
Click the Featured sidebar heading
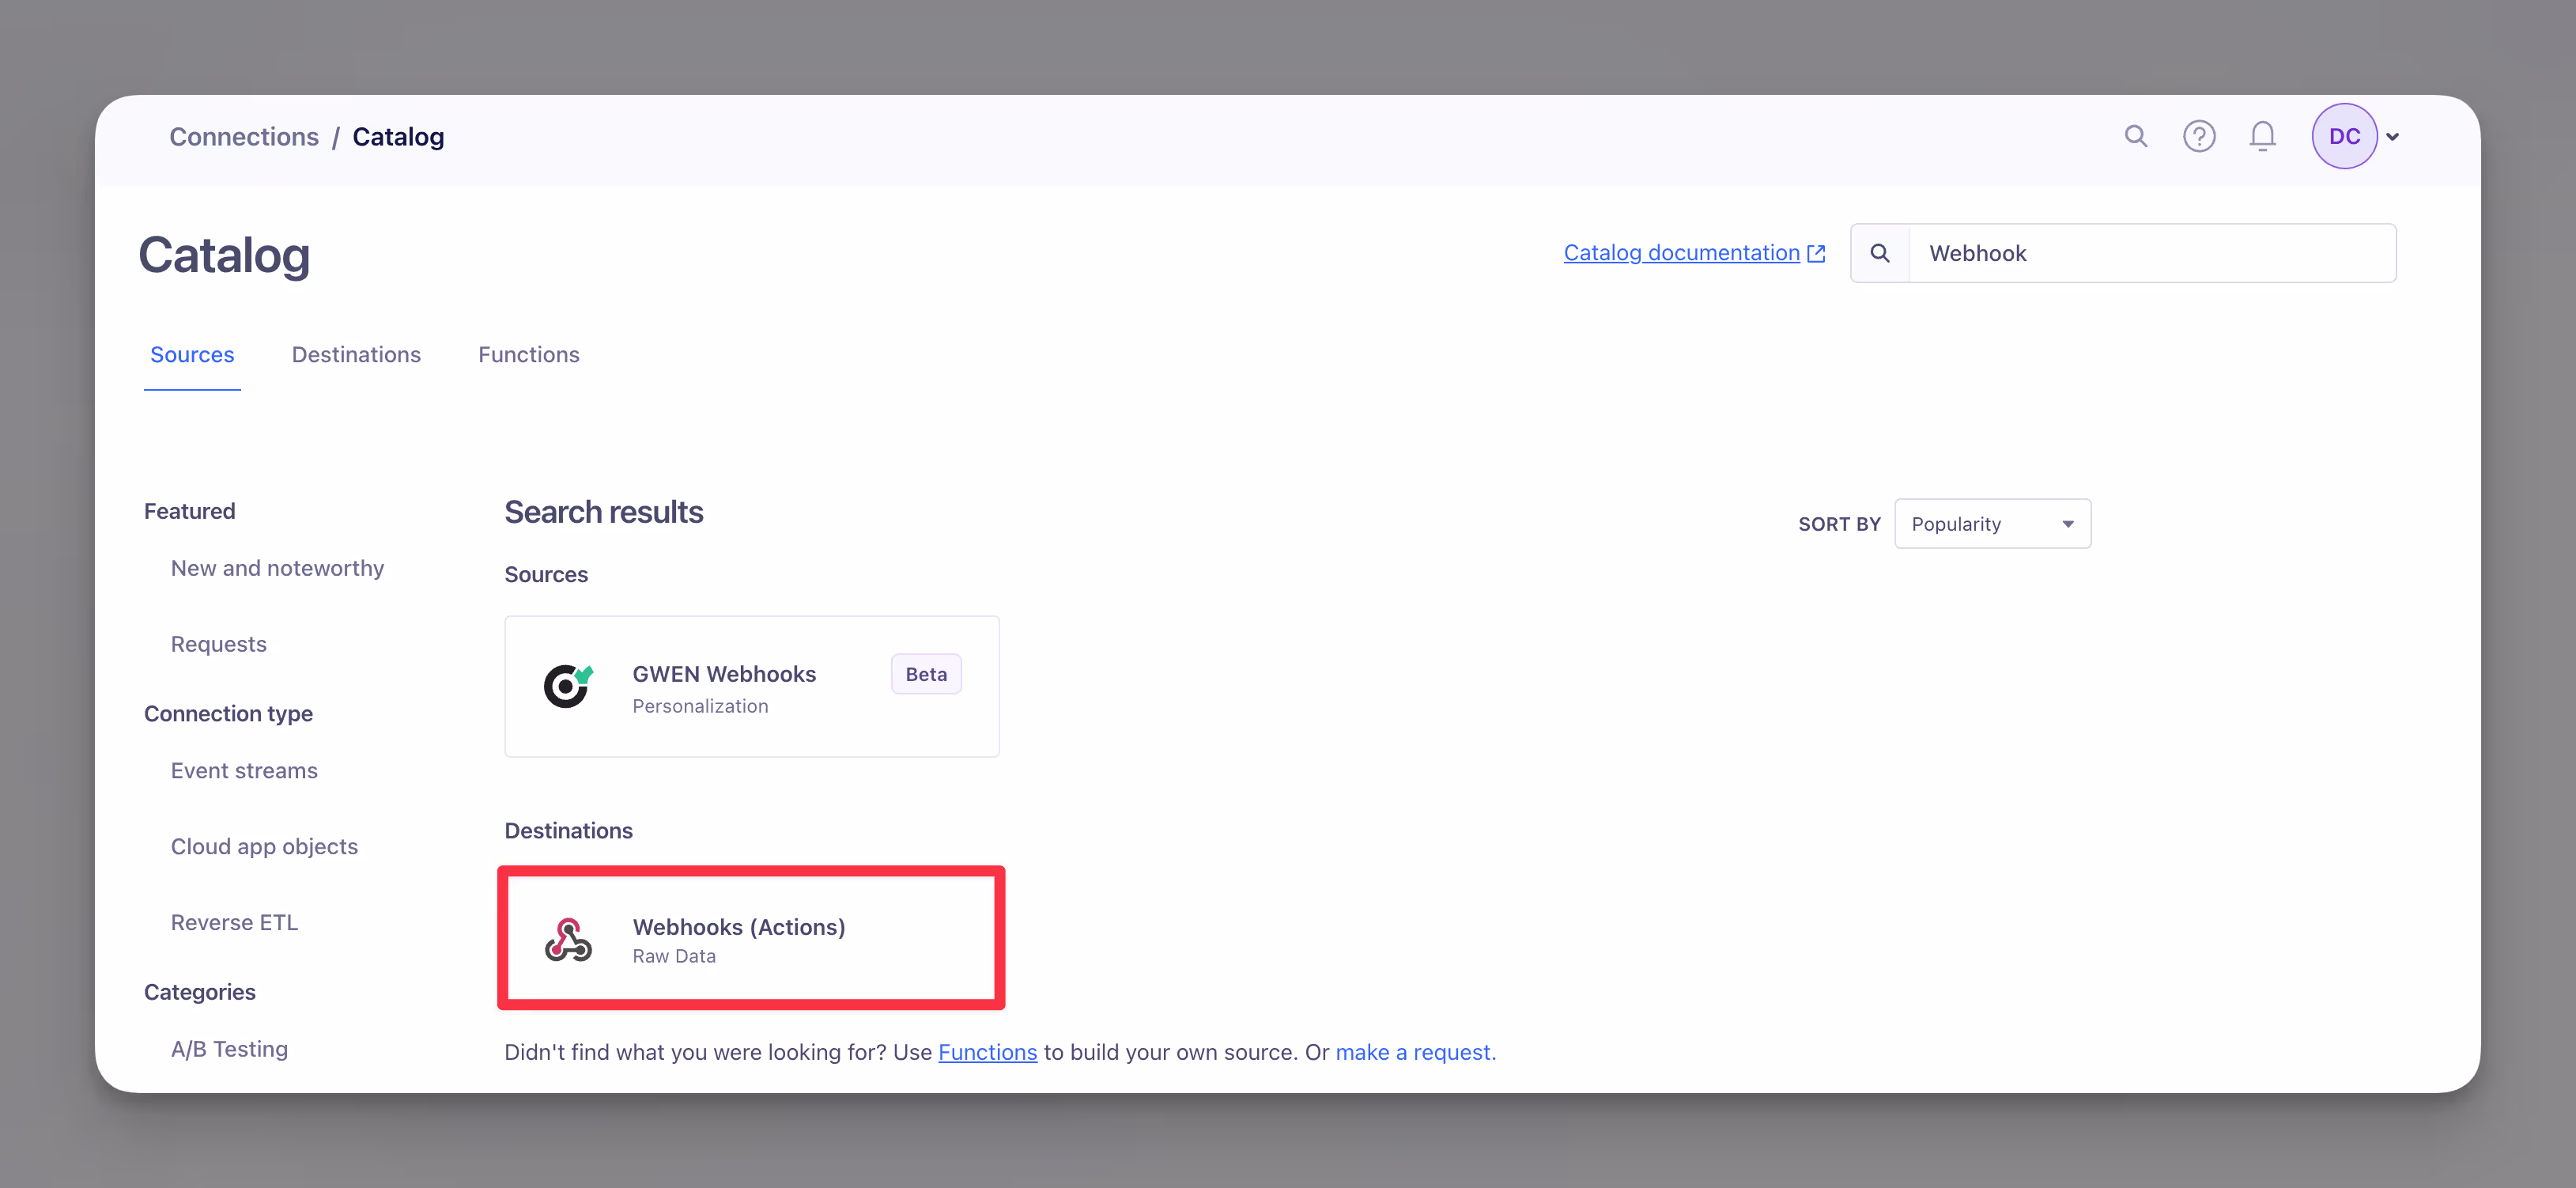point(189,511)
